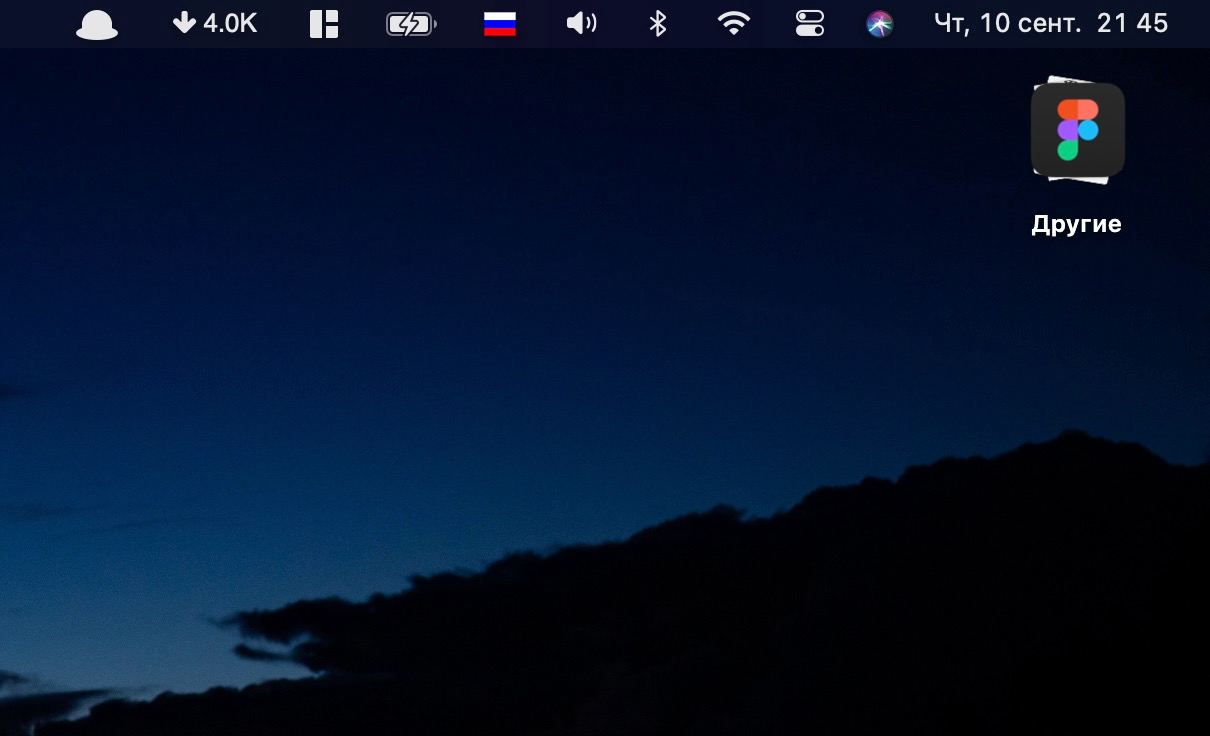Viewport: 1210px width, 736px height.
Task: Open the Bluetooth menu
Action: (657, 23)
